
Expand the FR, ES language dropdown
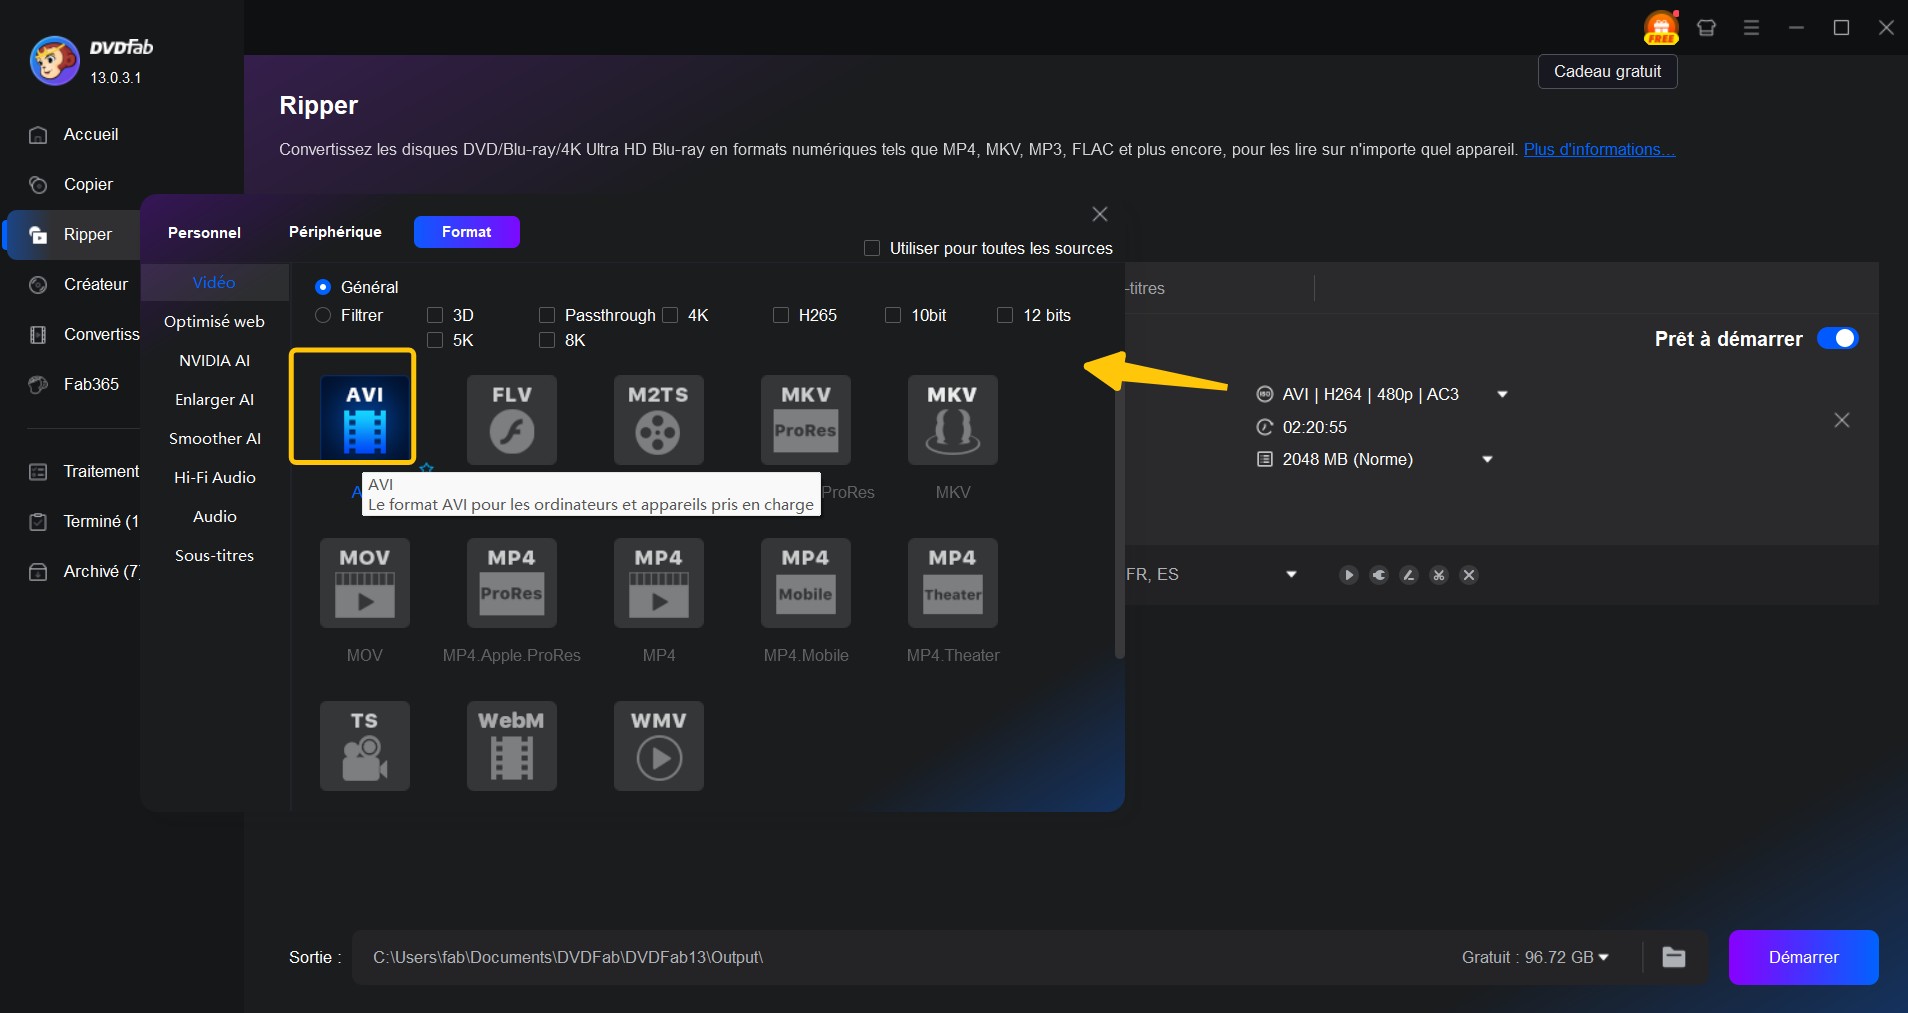click(x=1291, y=575)
